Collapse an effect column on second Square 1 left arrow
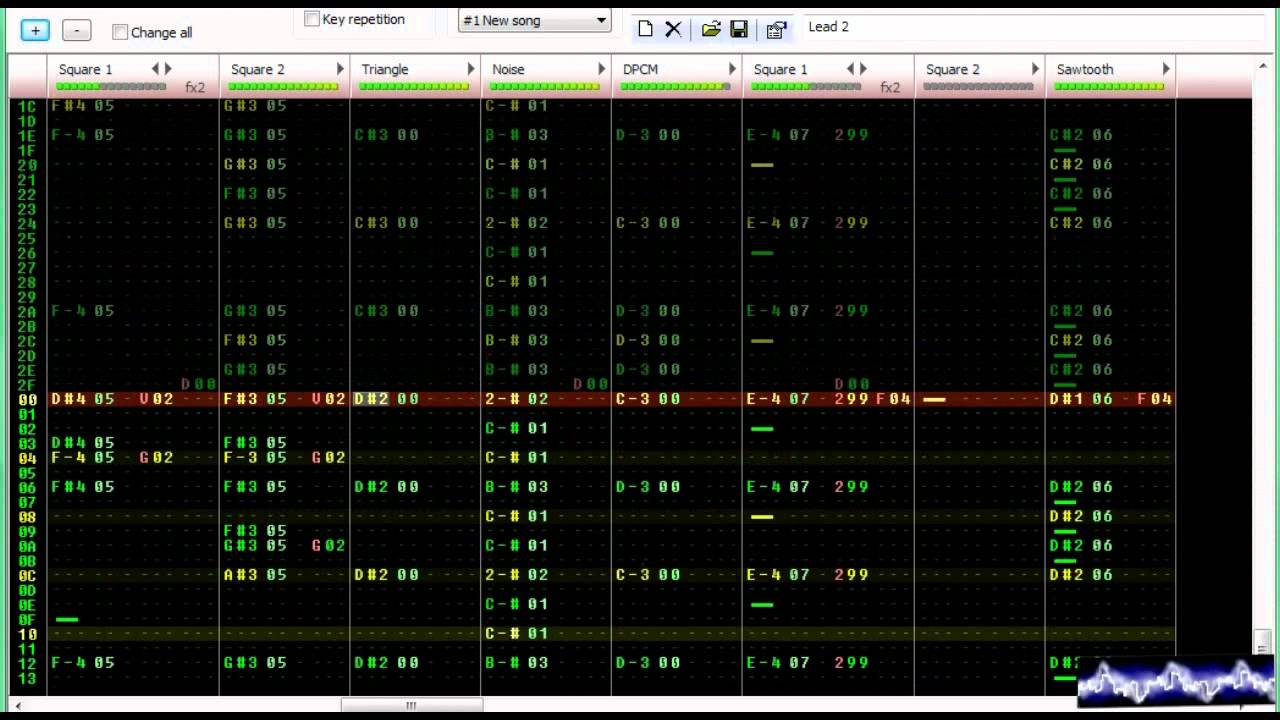Viewport: 1280px width, 720px height. [x=850, y=69]
